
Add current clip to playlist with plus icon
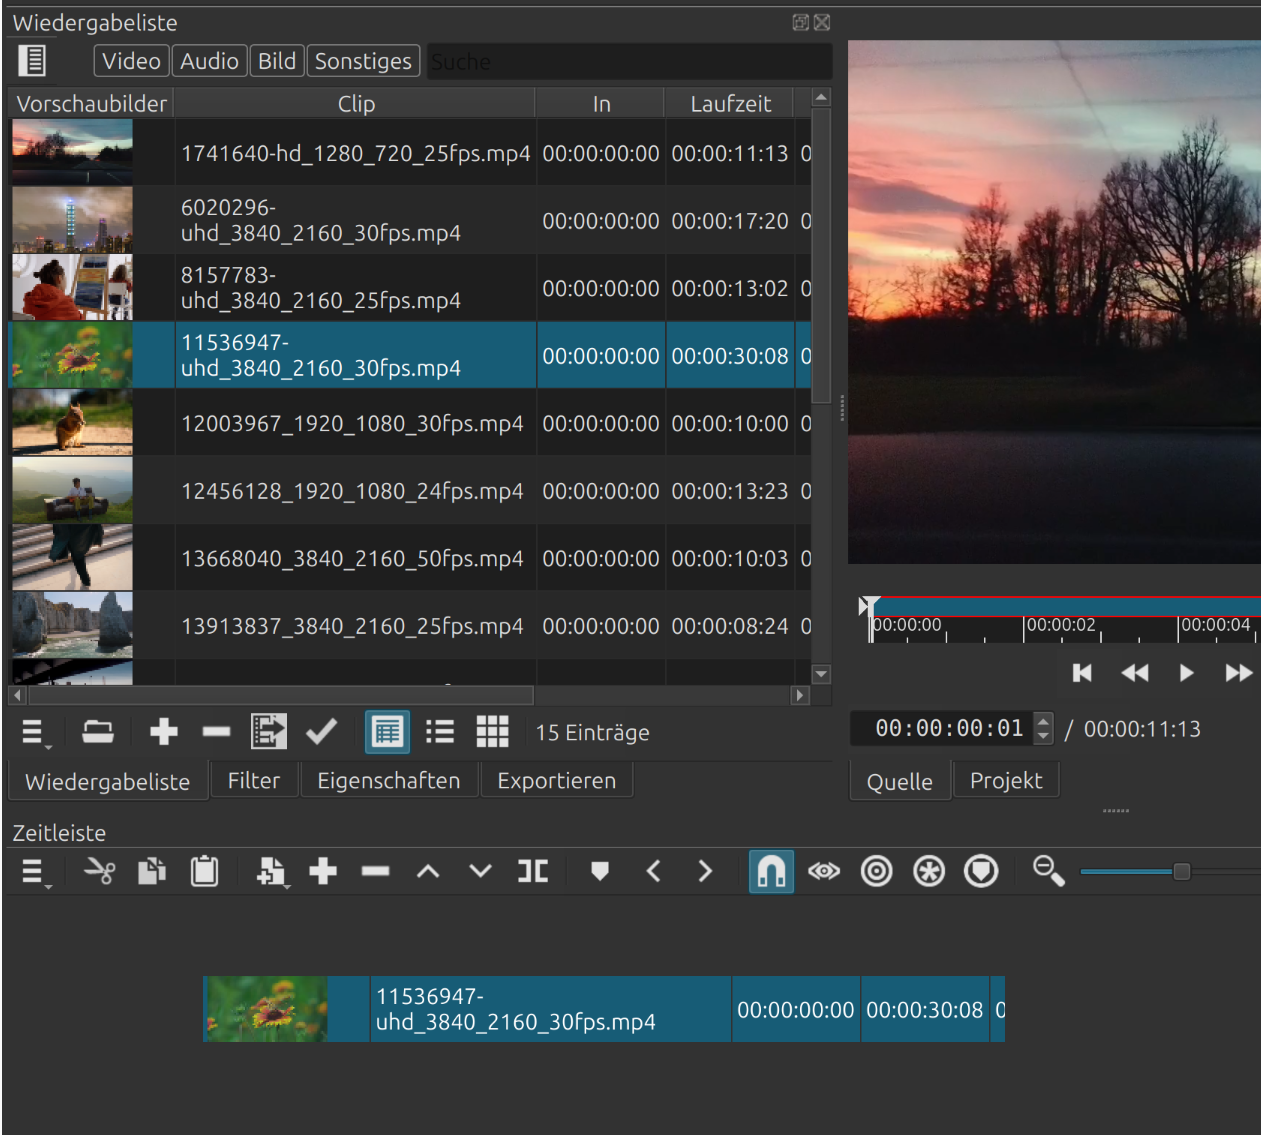(x=163, y=732)
